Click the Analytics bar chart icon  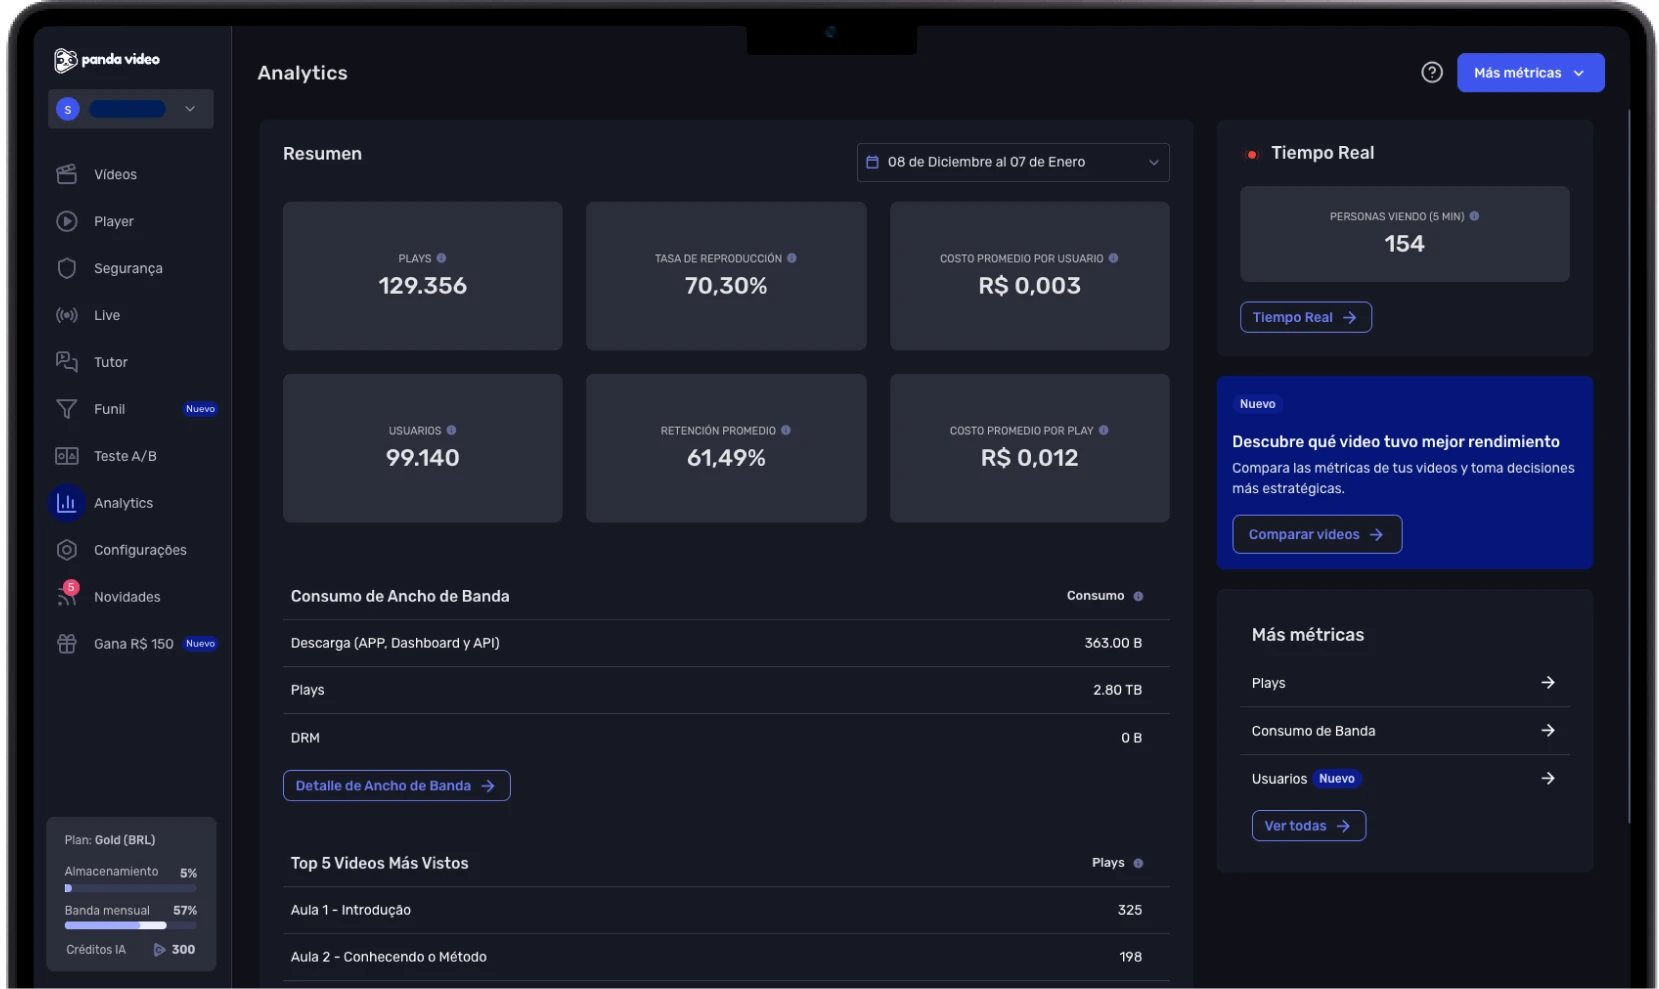pyautogui.click(x=67, y=503)
